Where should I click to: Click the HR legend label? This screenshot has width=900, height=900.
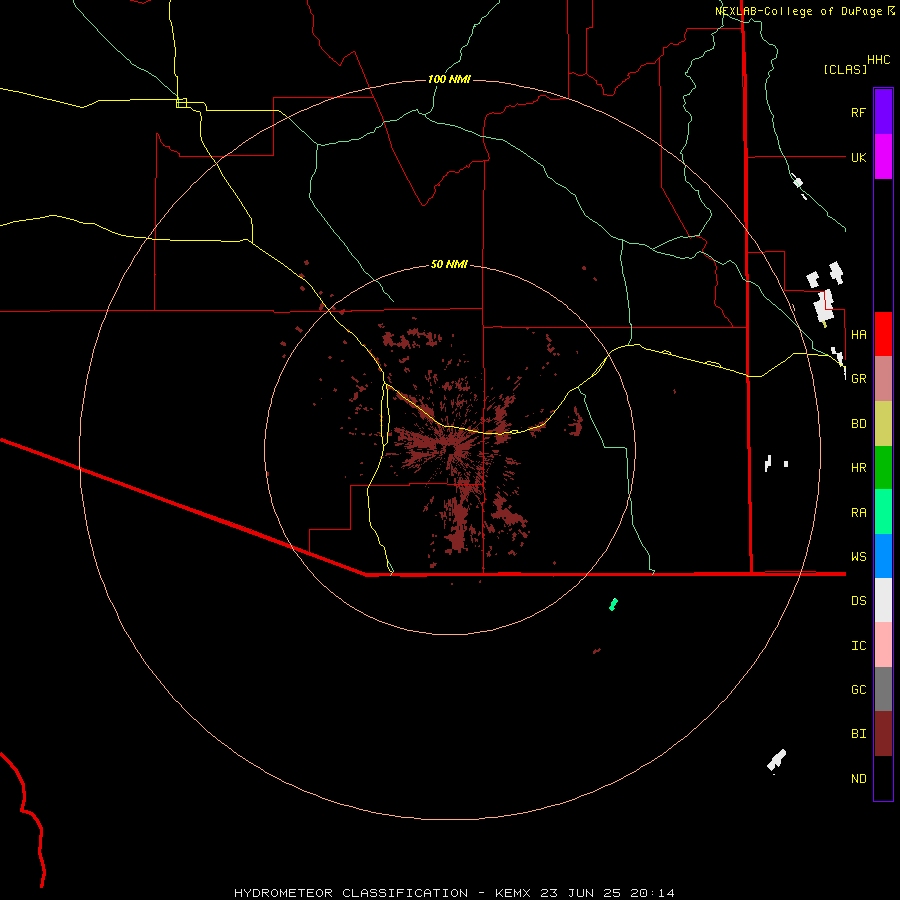(x=858, y=468)
